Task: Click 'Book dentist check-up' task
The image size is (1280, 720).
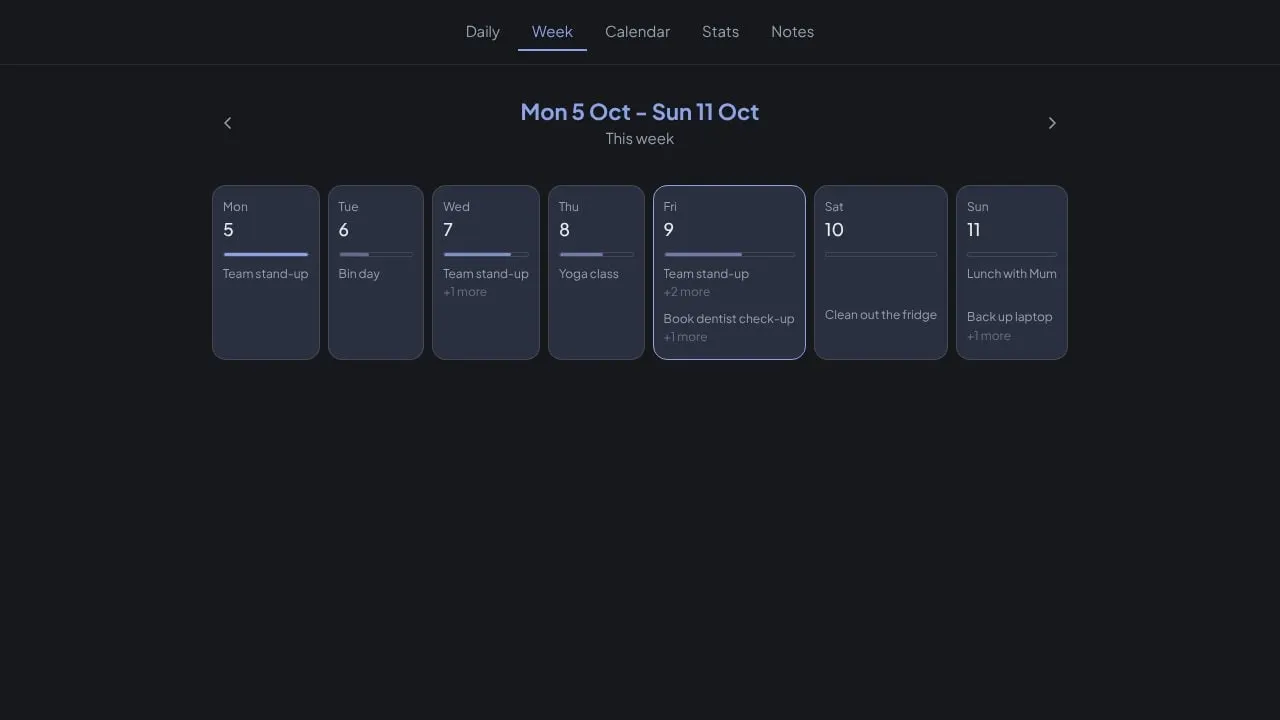Action: 729,319
